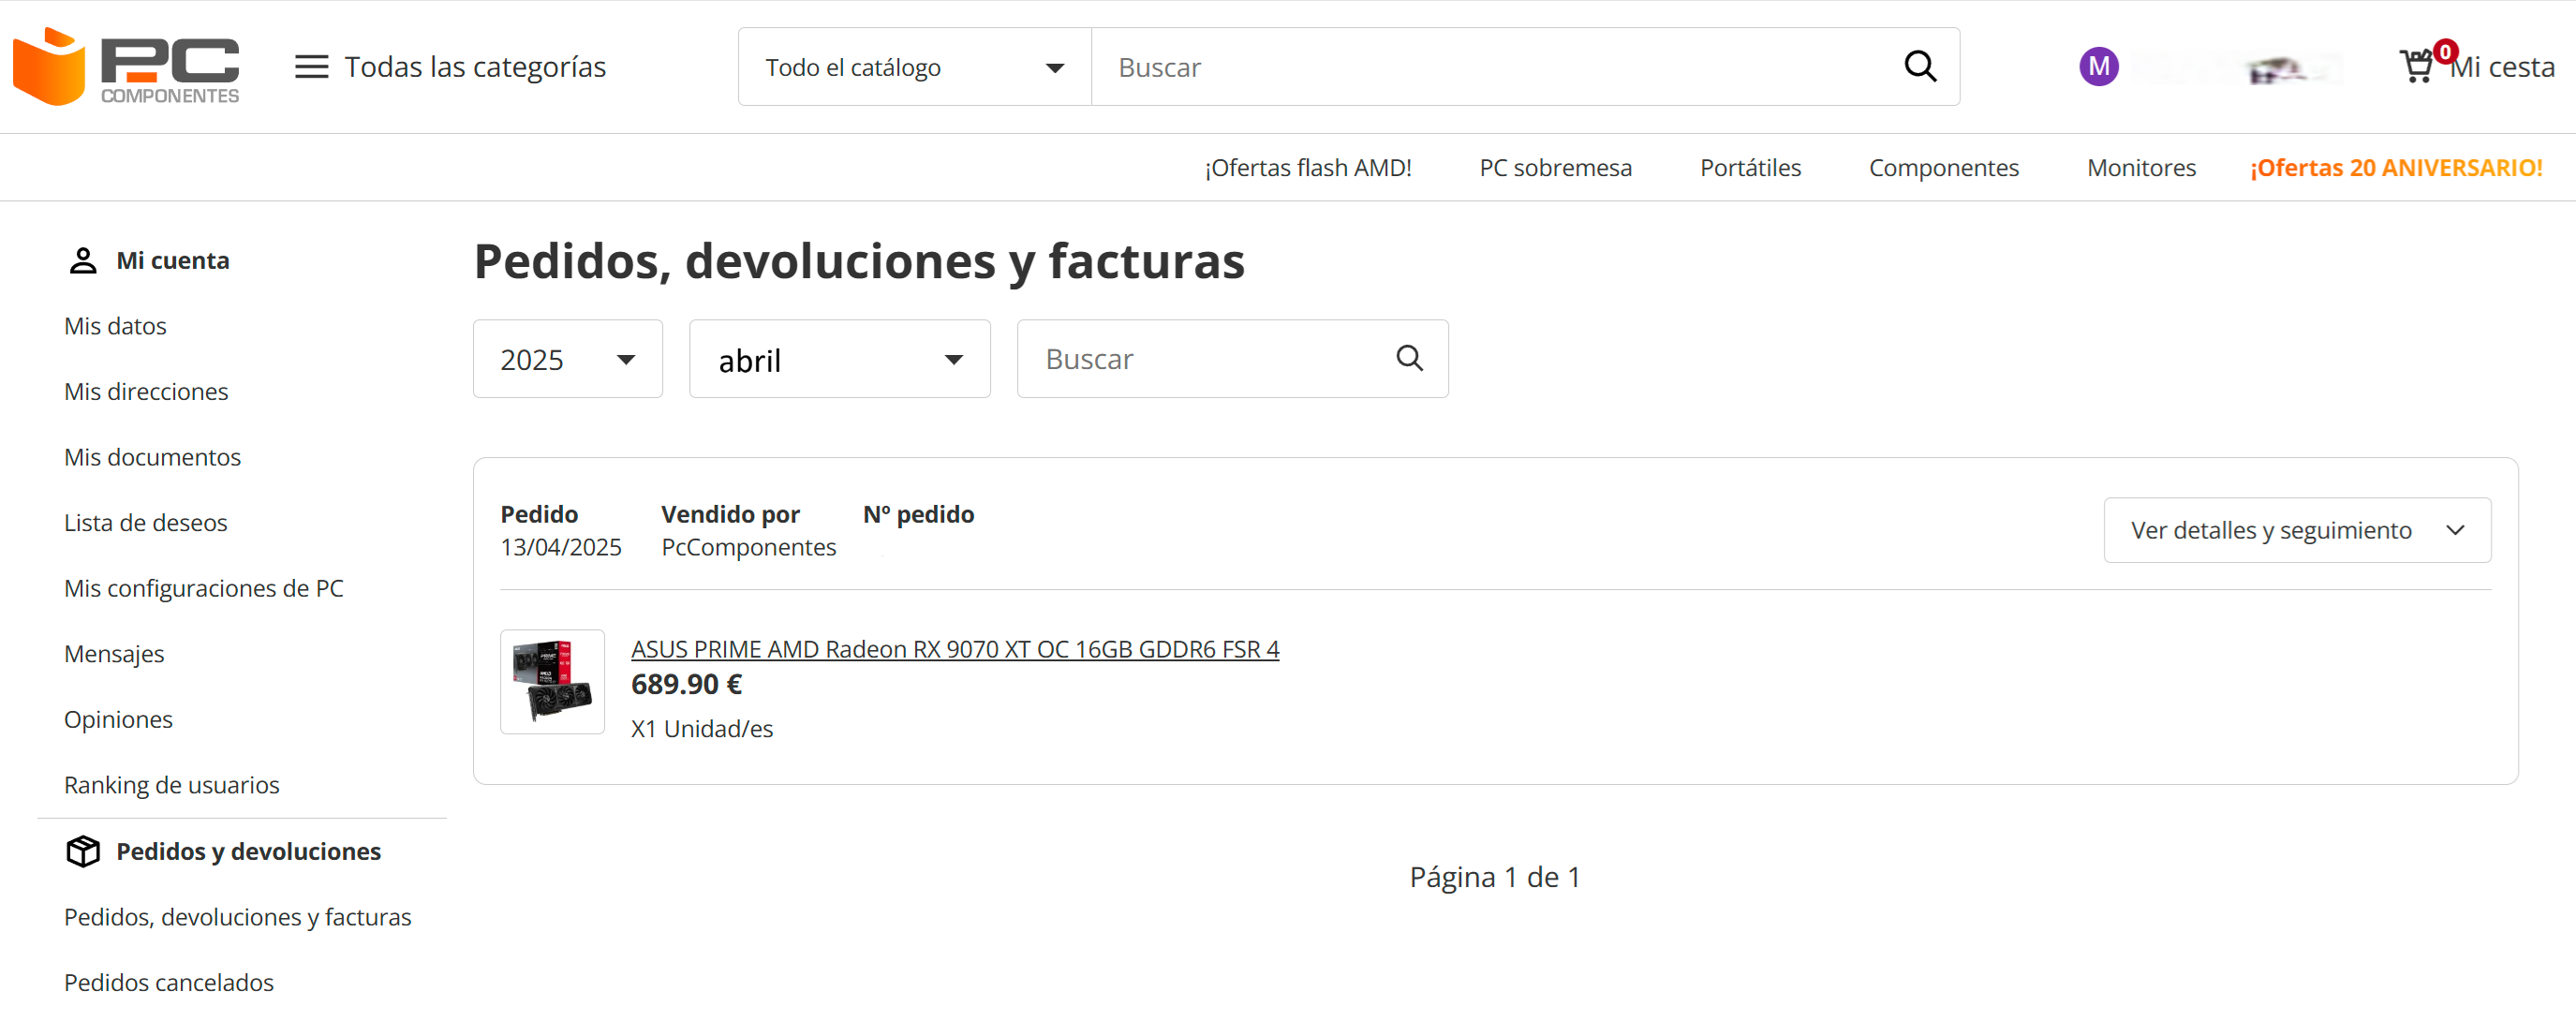Open the shopping cart icon
The height and width of the screenshot is (1021, 2576).
point(2417,67)
